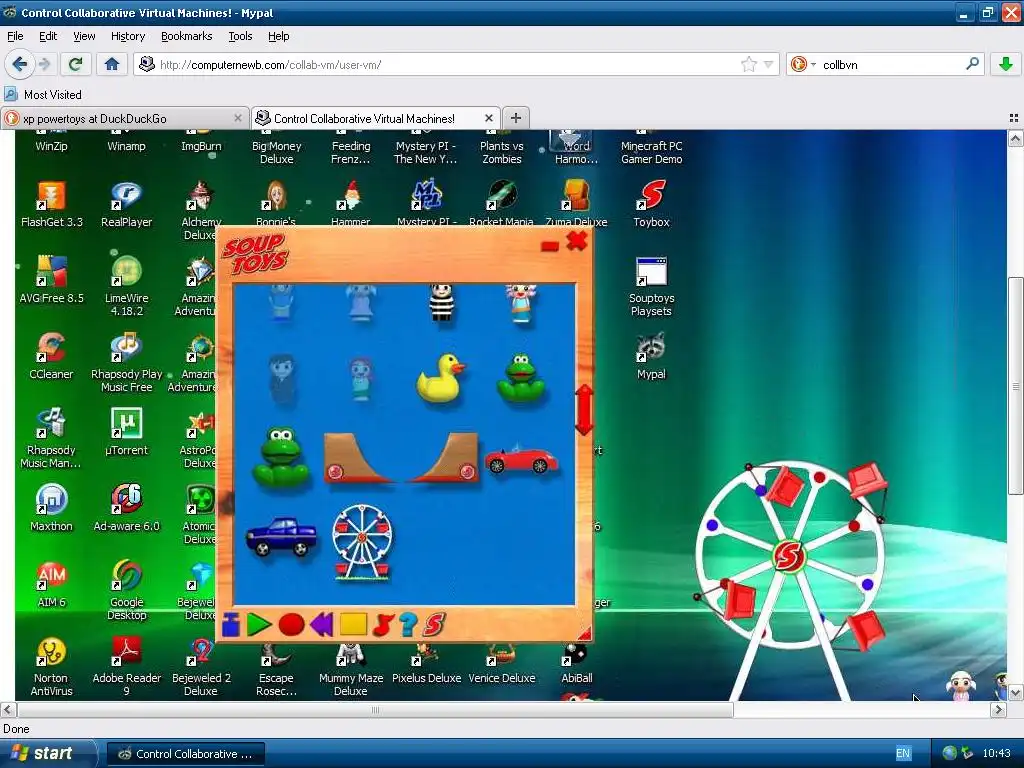Click the search magnifier button
Image resolution: width=1024 pixels, height=768 pixels.
pos(972,64)
